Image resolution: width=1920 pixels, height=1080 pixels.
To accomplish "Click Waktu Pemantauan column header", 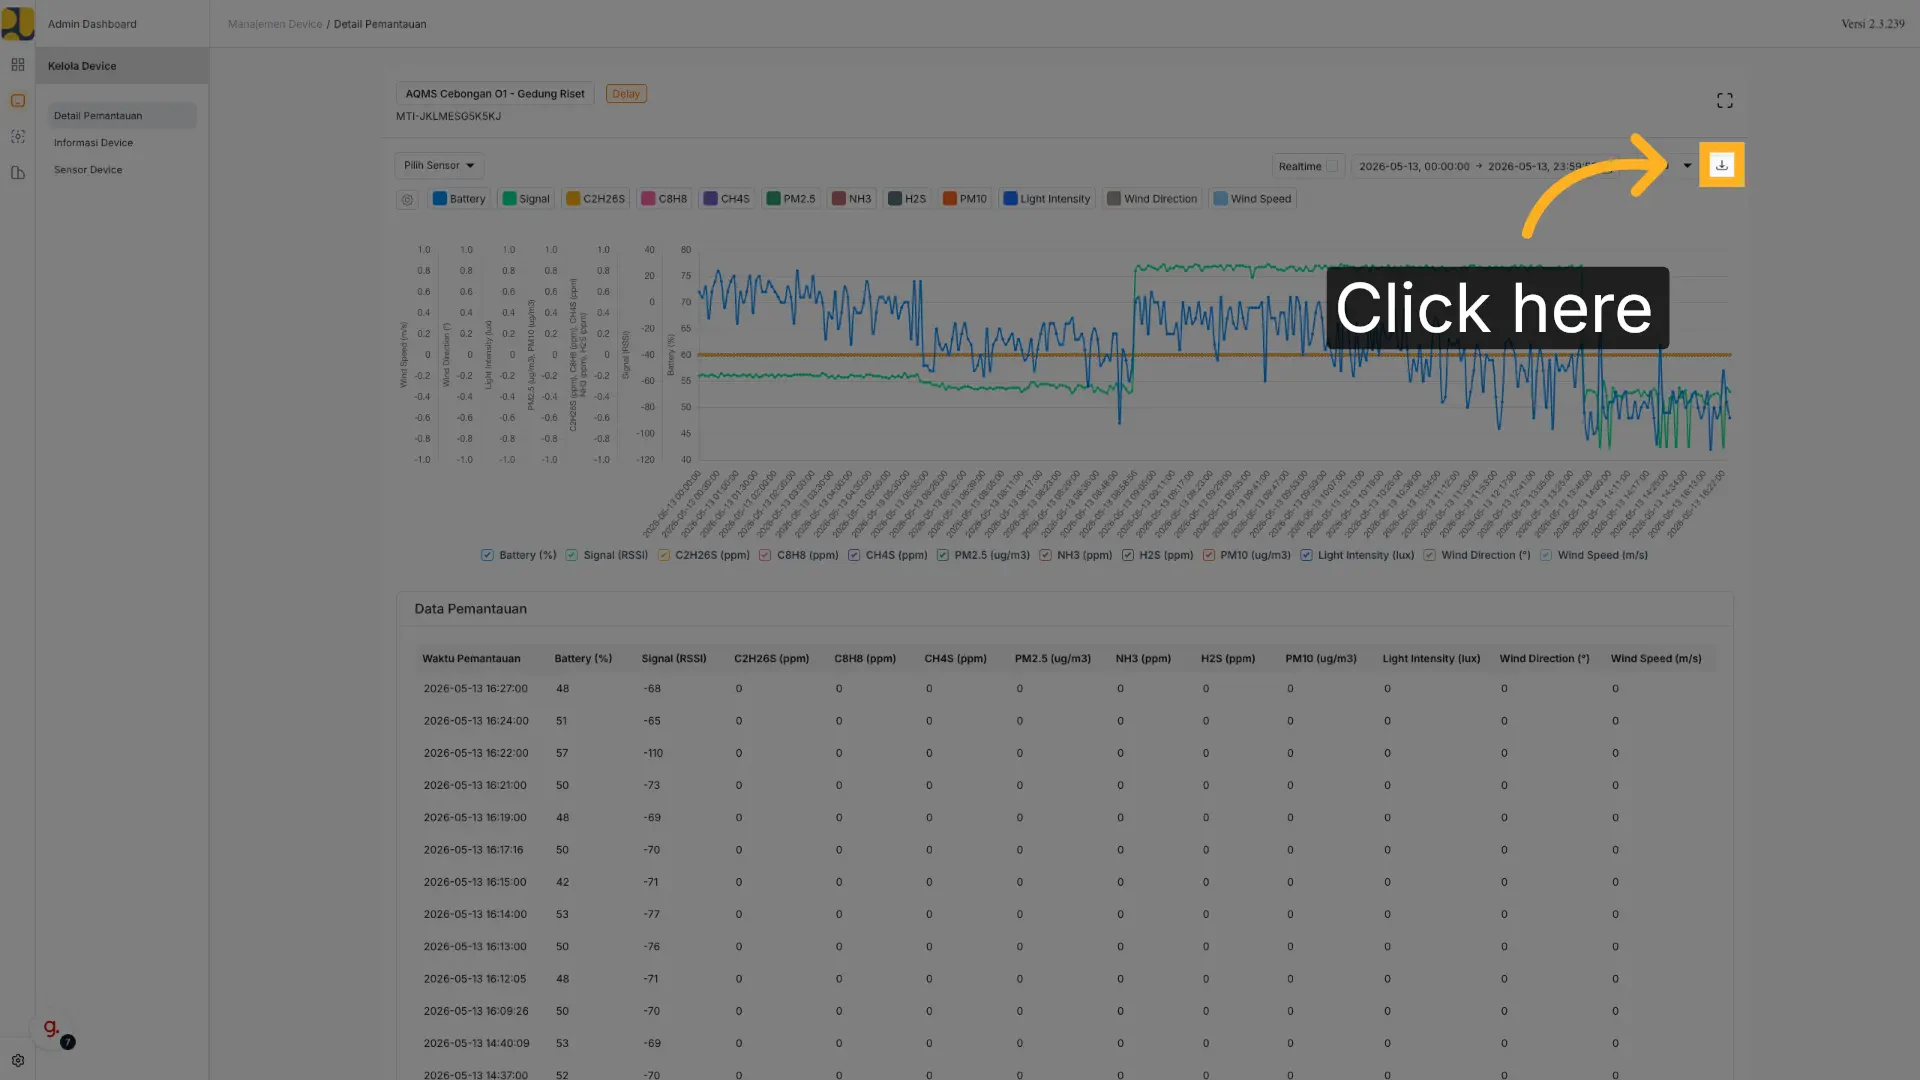I will tap(471, 659).
